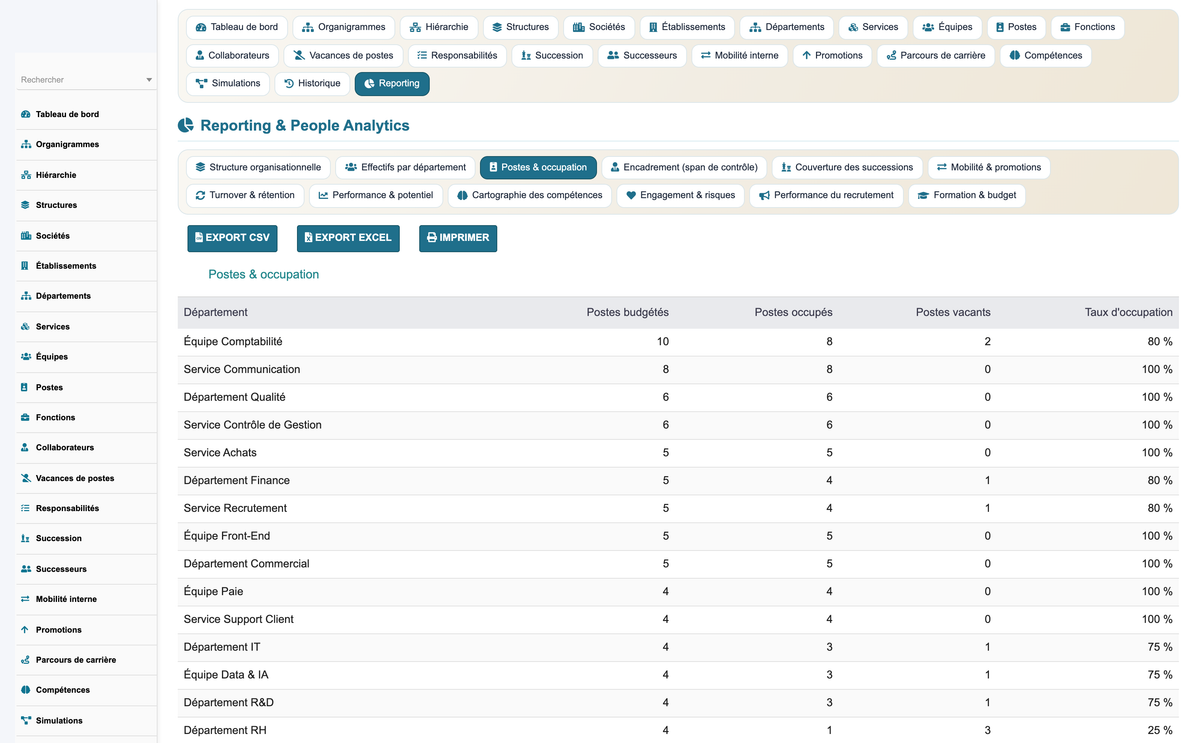
Task: Click the Succession icon in sidebar
Action: point(25,539)
